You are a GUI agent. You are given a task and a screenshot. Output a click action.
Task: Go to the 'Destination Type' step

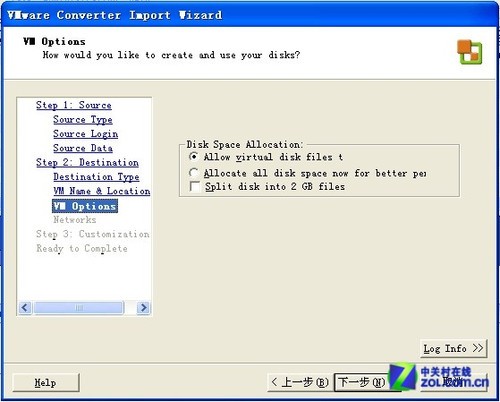96,177
